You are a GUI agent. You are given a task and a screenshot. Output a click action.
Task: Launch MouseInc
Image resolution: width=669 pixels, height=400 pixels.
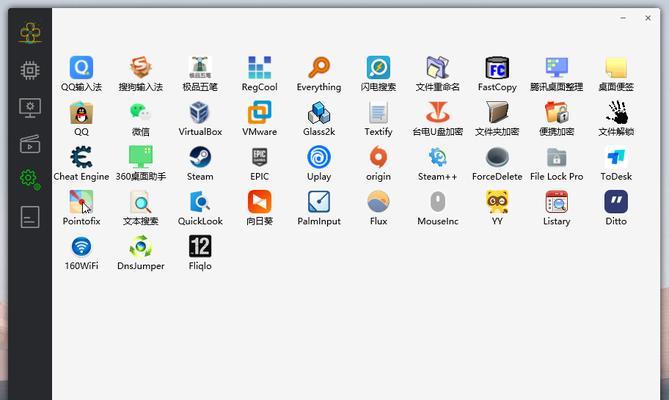[x=438, y=202]
